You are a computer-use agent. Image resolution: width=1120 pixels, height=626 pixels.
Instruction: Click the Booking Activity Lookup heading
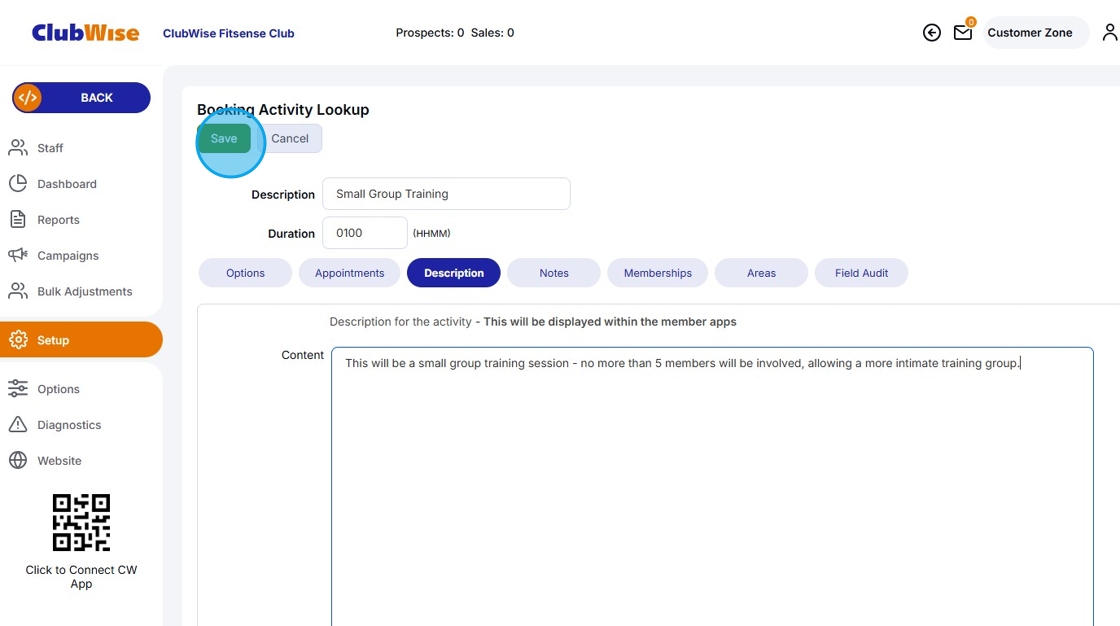[x=283, y=109]
